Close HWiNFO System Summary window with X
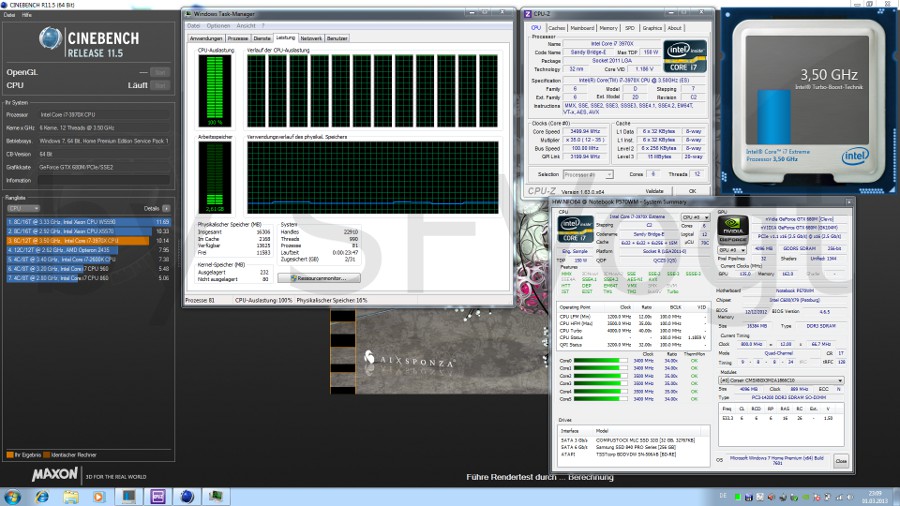This screenshot has height=506, width=900. click(x=848, y=202)
